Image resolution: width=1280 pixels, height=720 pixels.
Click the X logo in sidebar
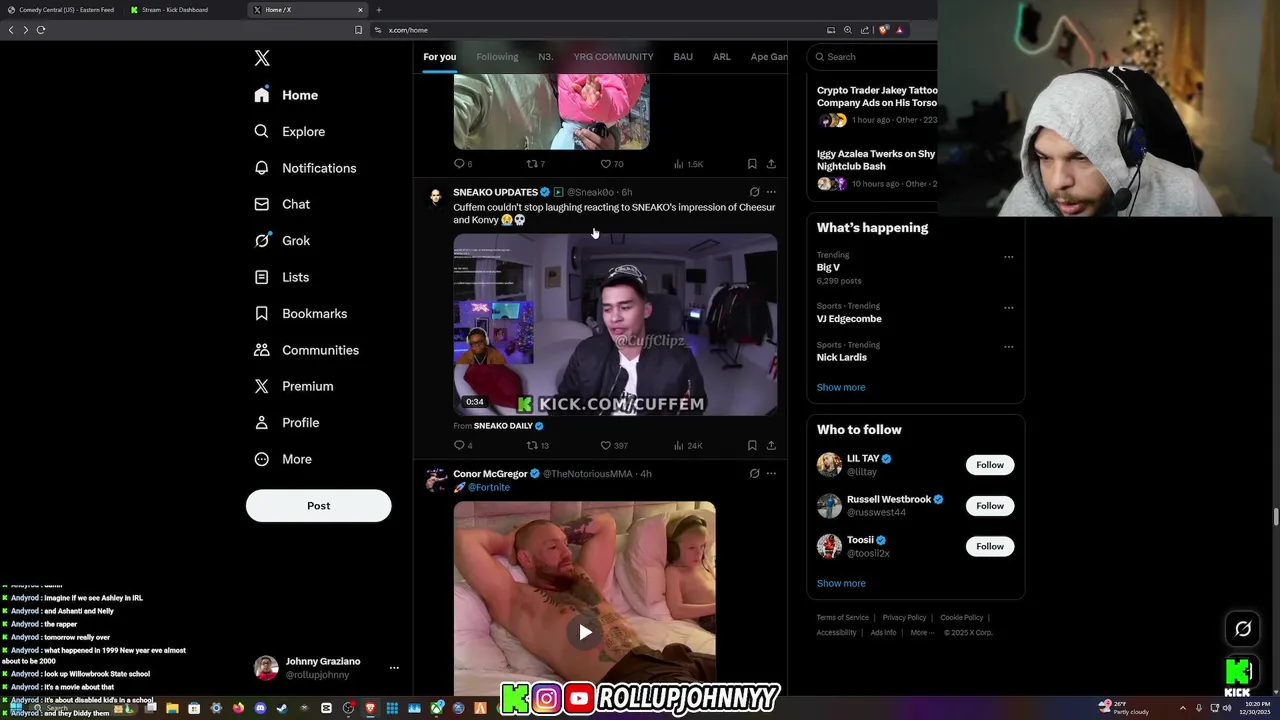262,58
